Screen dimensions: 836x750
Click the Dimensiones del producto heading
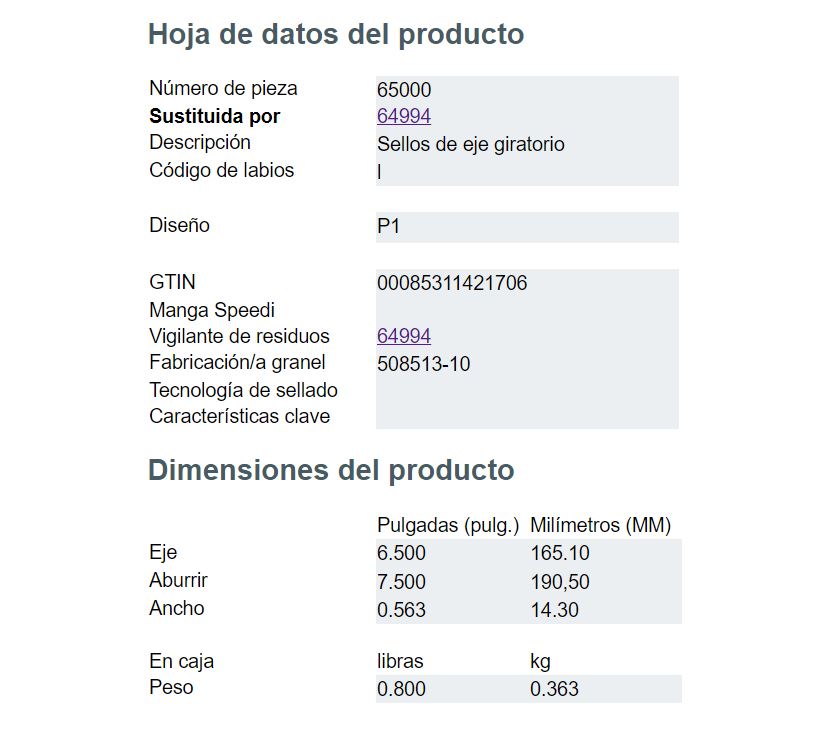[331, 470]
